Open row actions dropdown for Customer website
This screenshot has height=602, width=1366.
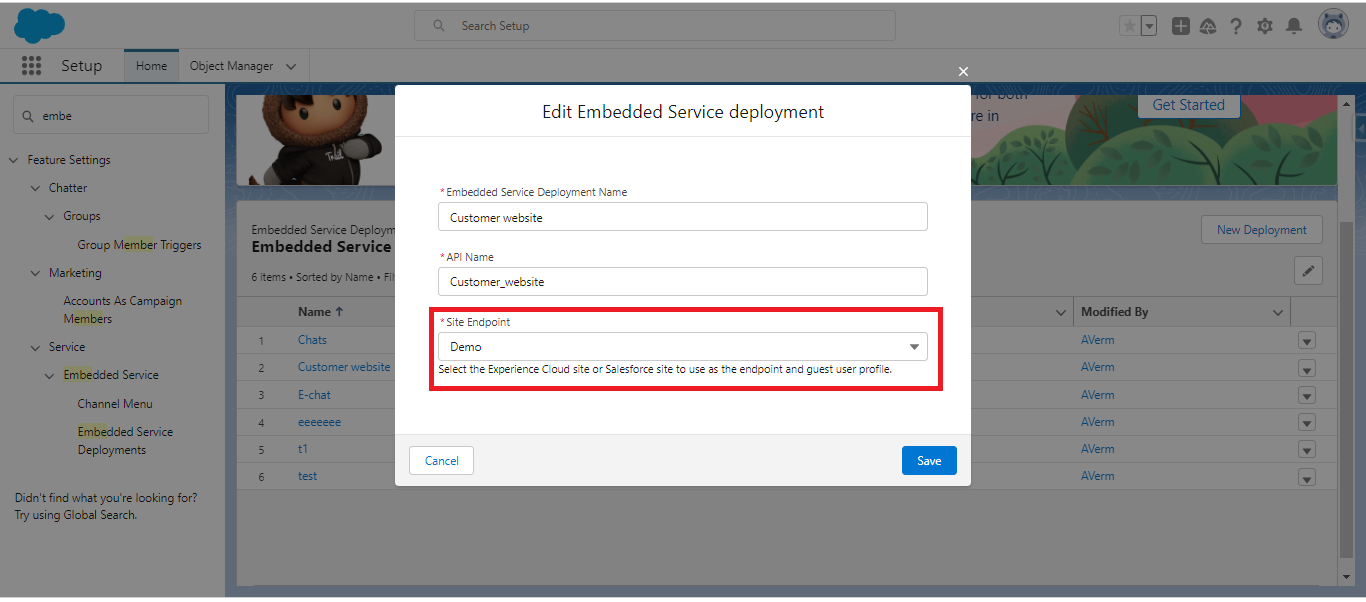(1306, 368)
